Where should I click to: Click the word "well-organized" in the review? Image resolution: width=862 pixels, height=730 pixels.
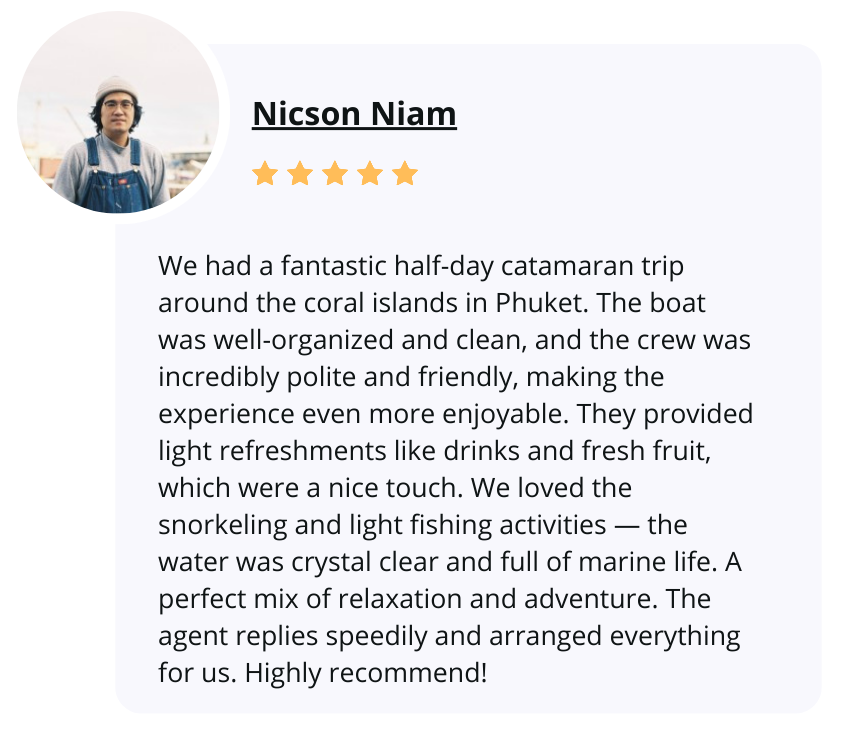point(303,340)
